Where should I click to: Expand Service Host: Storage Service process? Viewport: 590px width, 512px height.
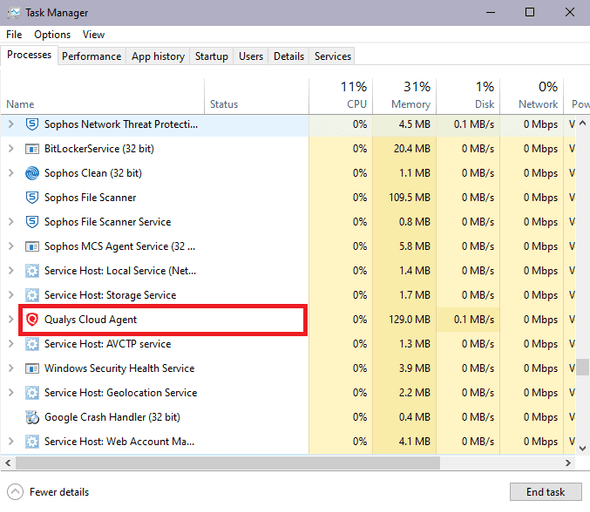coord(11,295)
